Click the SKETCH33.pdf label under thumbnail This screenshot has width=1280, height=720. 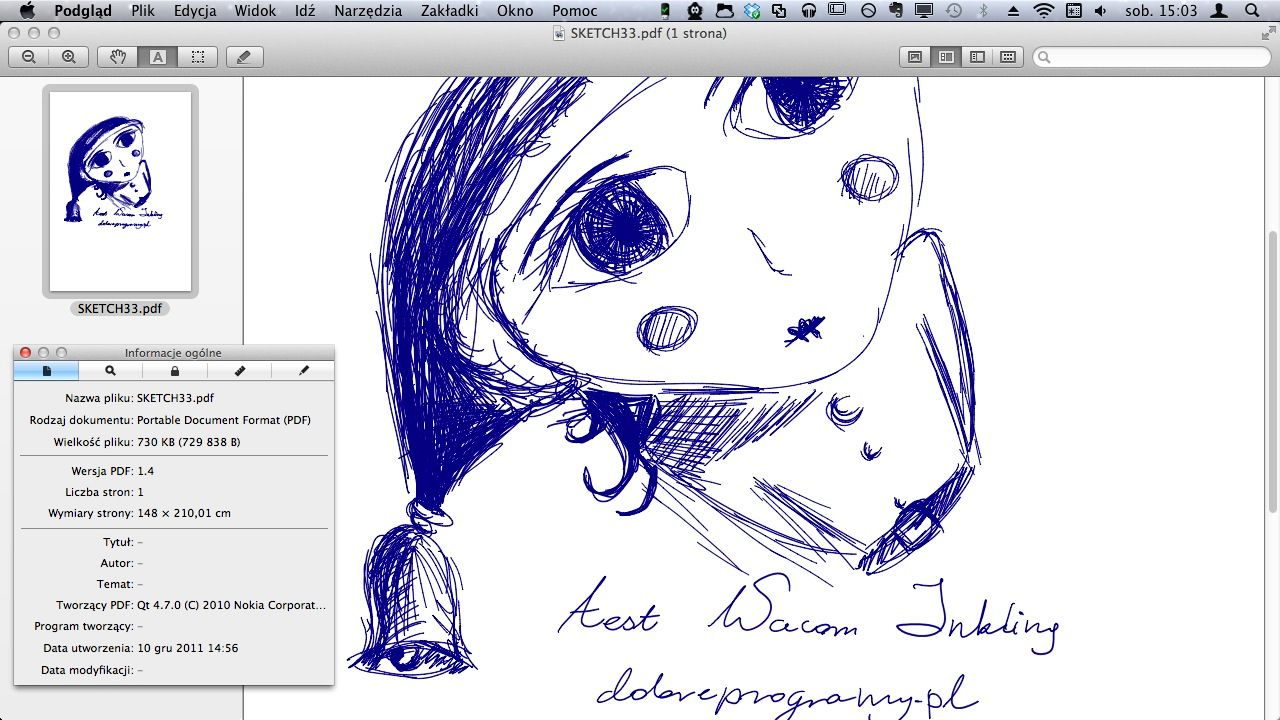[120, 309]
